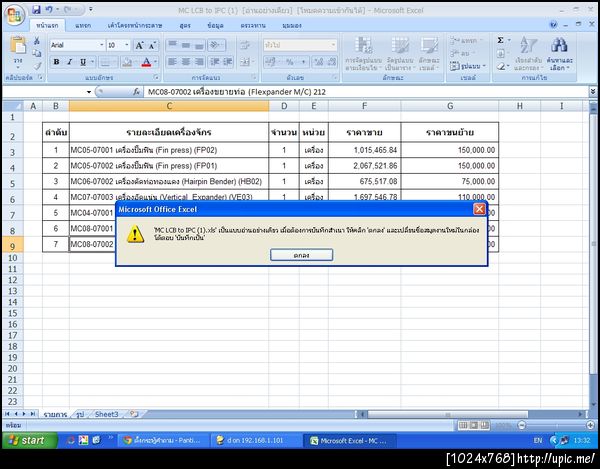Image resolution: width=600 pixels, height=469 pixels.
Task: Toggle Bold formatting button
Action: point(56,62)
